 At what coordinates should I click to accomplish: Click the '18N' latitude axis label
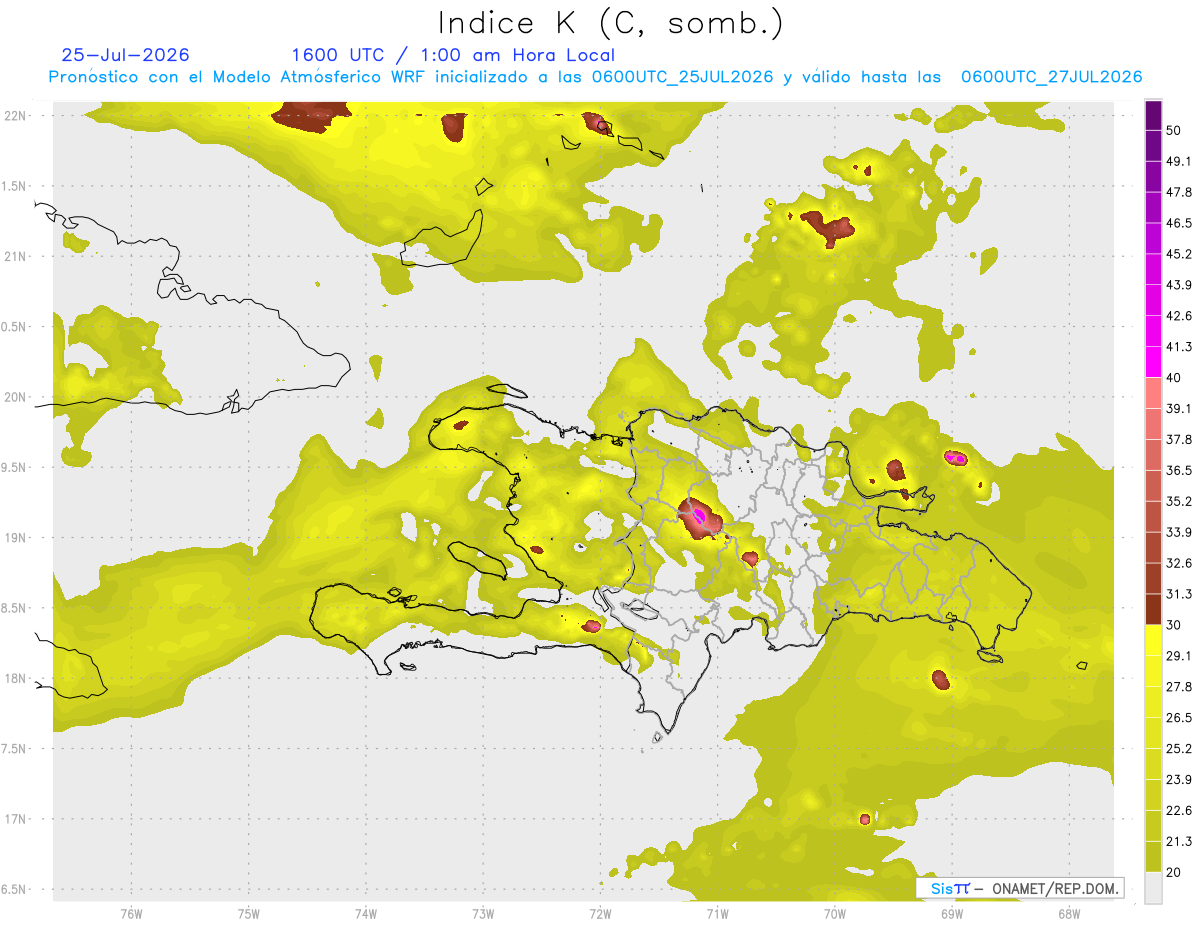15,678
